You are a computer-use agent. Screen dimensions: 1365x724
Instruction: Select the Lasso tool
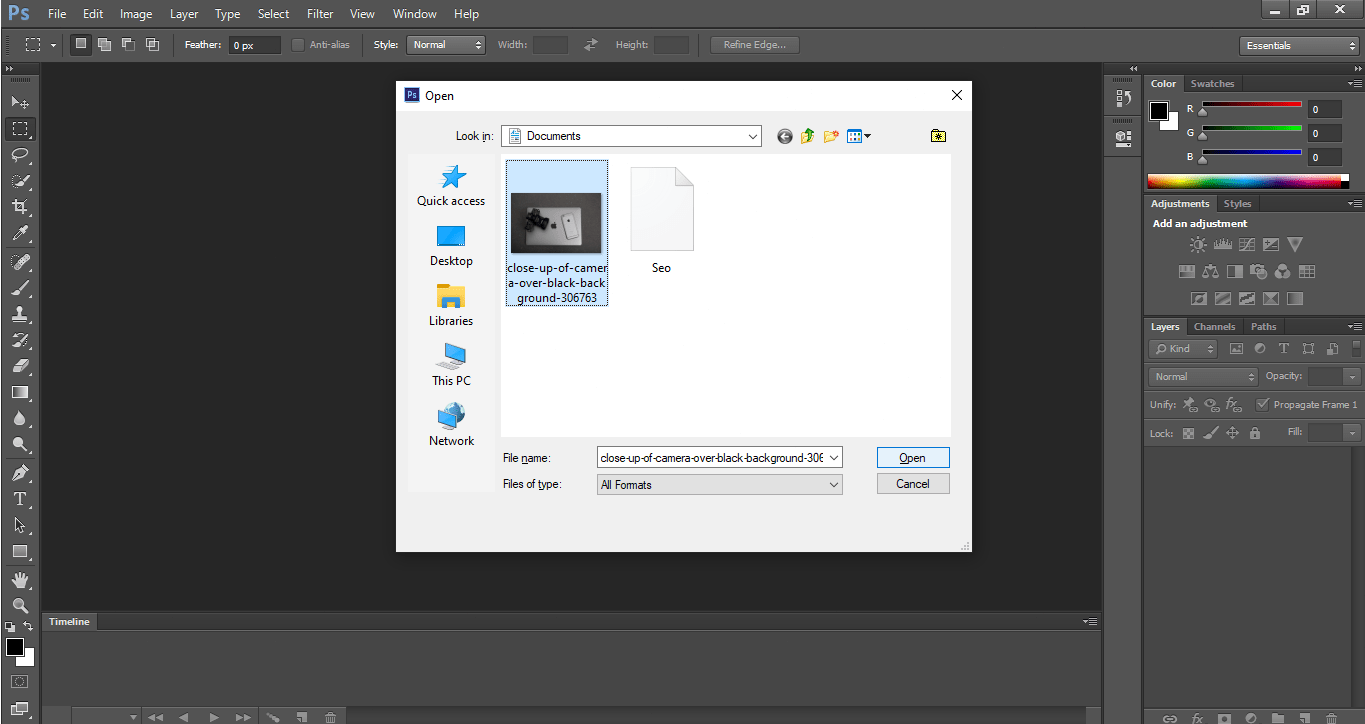[20, 155]
